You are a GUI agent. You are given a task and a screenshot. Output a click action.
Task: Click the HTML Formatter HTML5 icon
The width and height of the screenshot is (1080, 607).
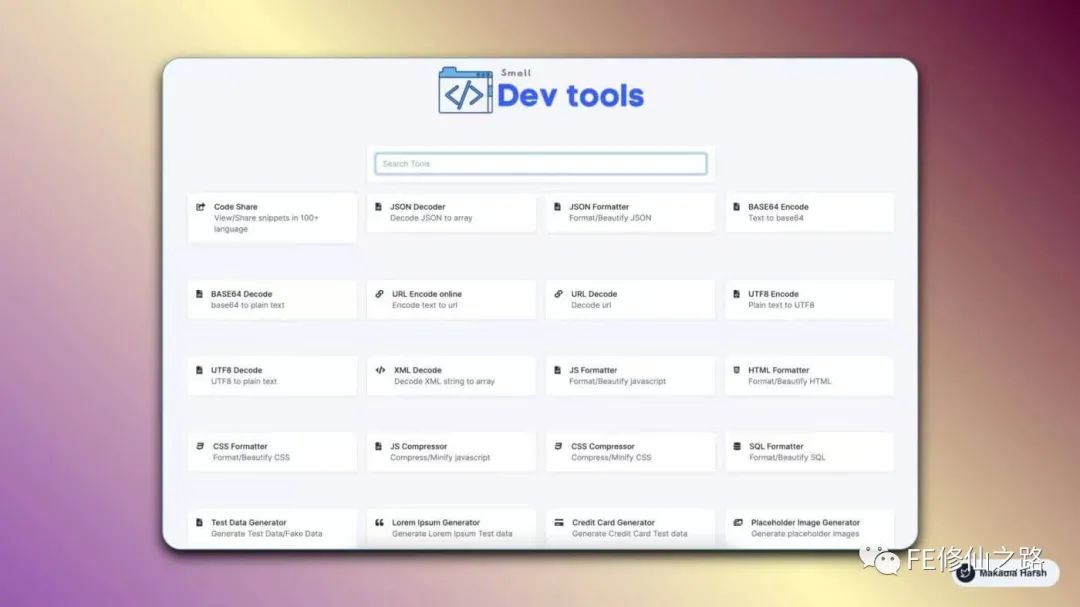pos(737,370)
